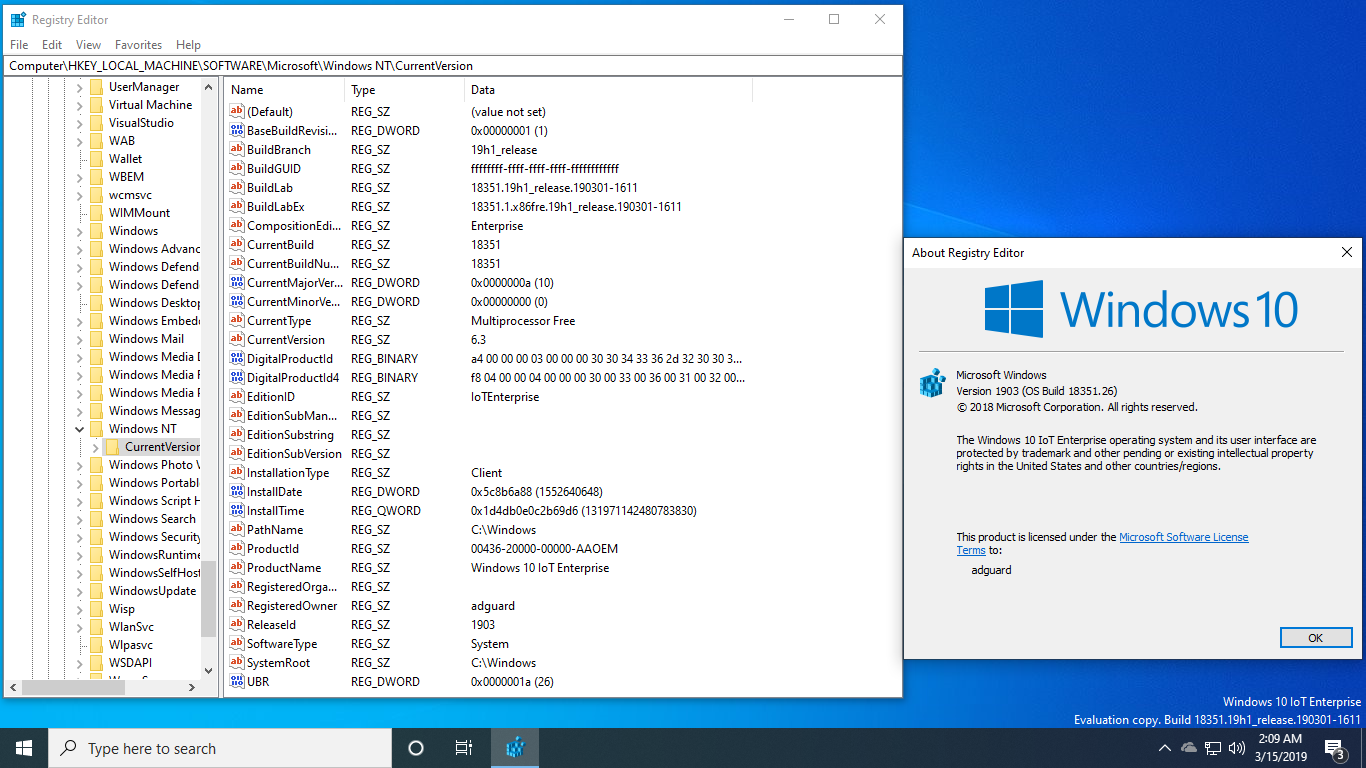Click the folder icon next to WSDAPI
This screenshot has height=768, width=1366.
pyautogui.click(x=97, y=663)
